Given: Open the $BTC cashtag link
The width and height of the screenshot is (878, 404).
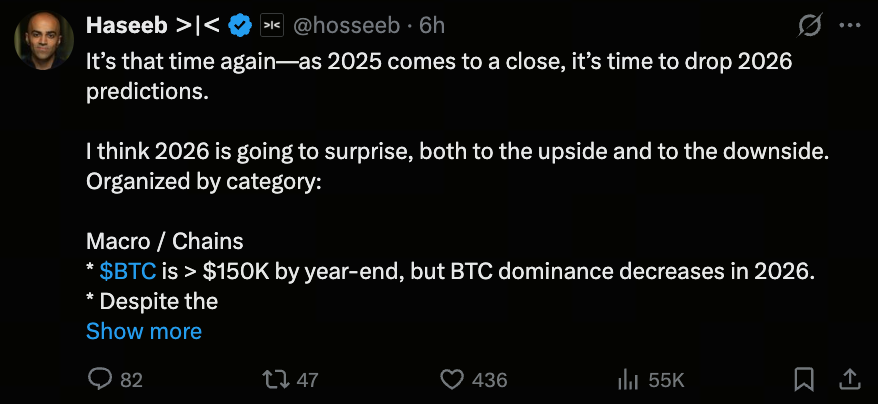Looking at the screenshot, I should tap(128, 270).
